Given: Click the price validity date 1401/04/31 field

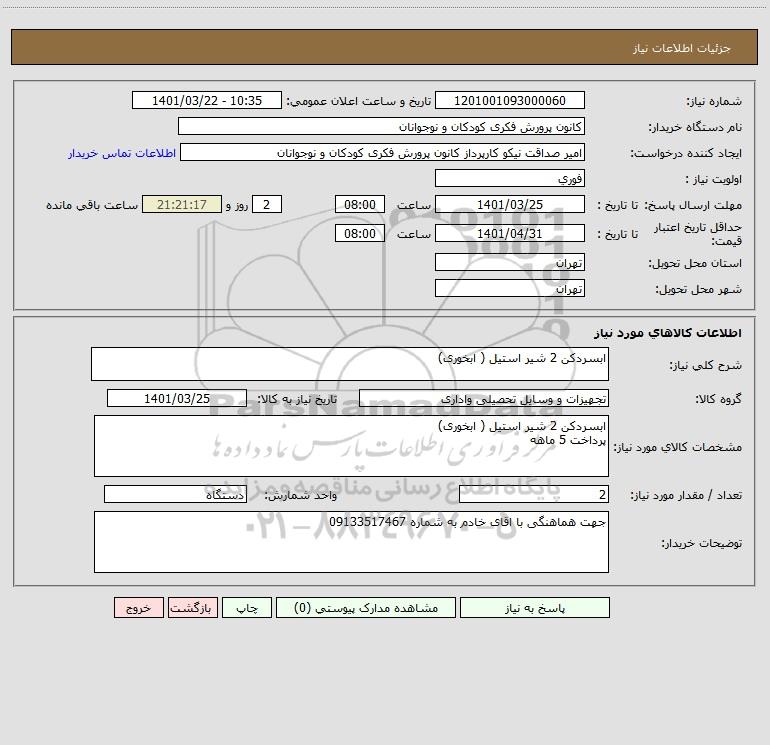Looking at the screenshot, I should click(x=510, y=233).
